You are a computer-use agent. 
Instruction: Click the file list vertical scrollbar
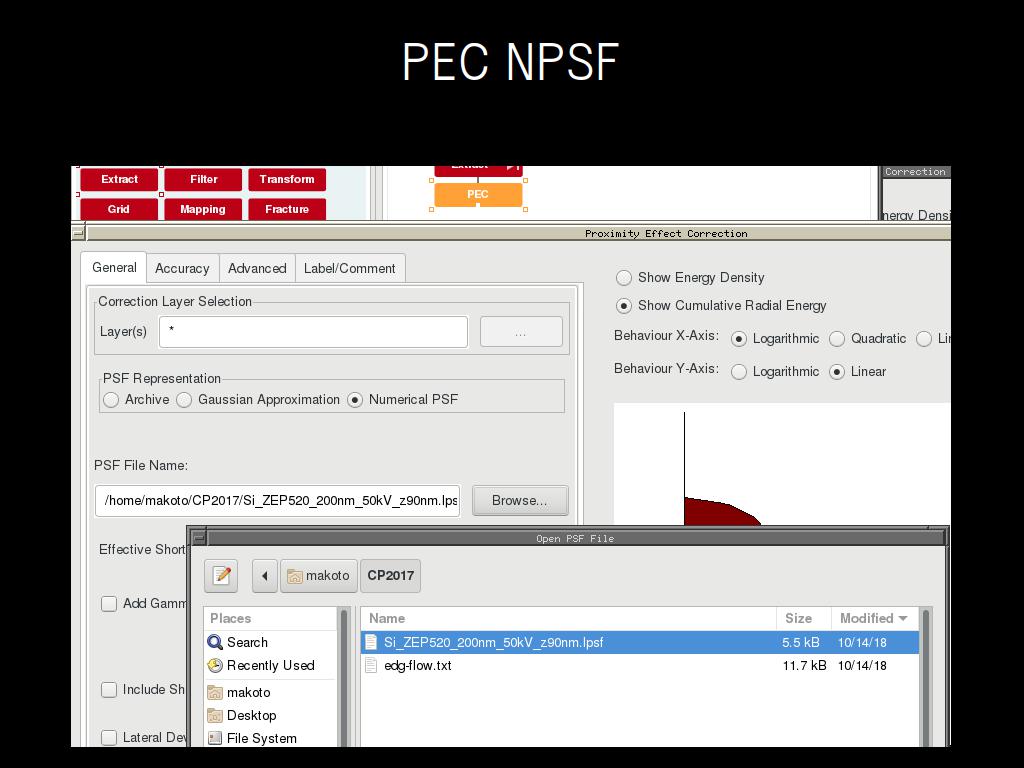pos(925,677)
